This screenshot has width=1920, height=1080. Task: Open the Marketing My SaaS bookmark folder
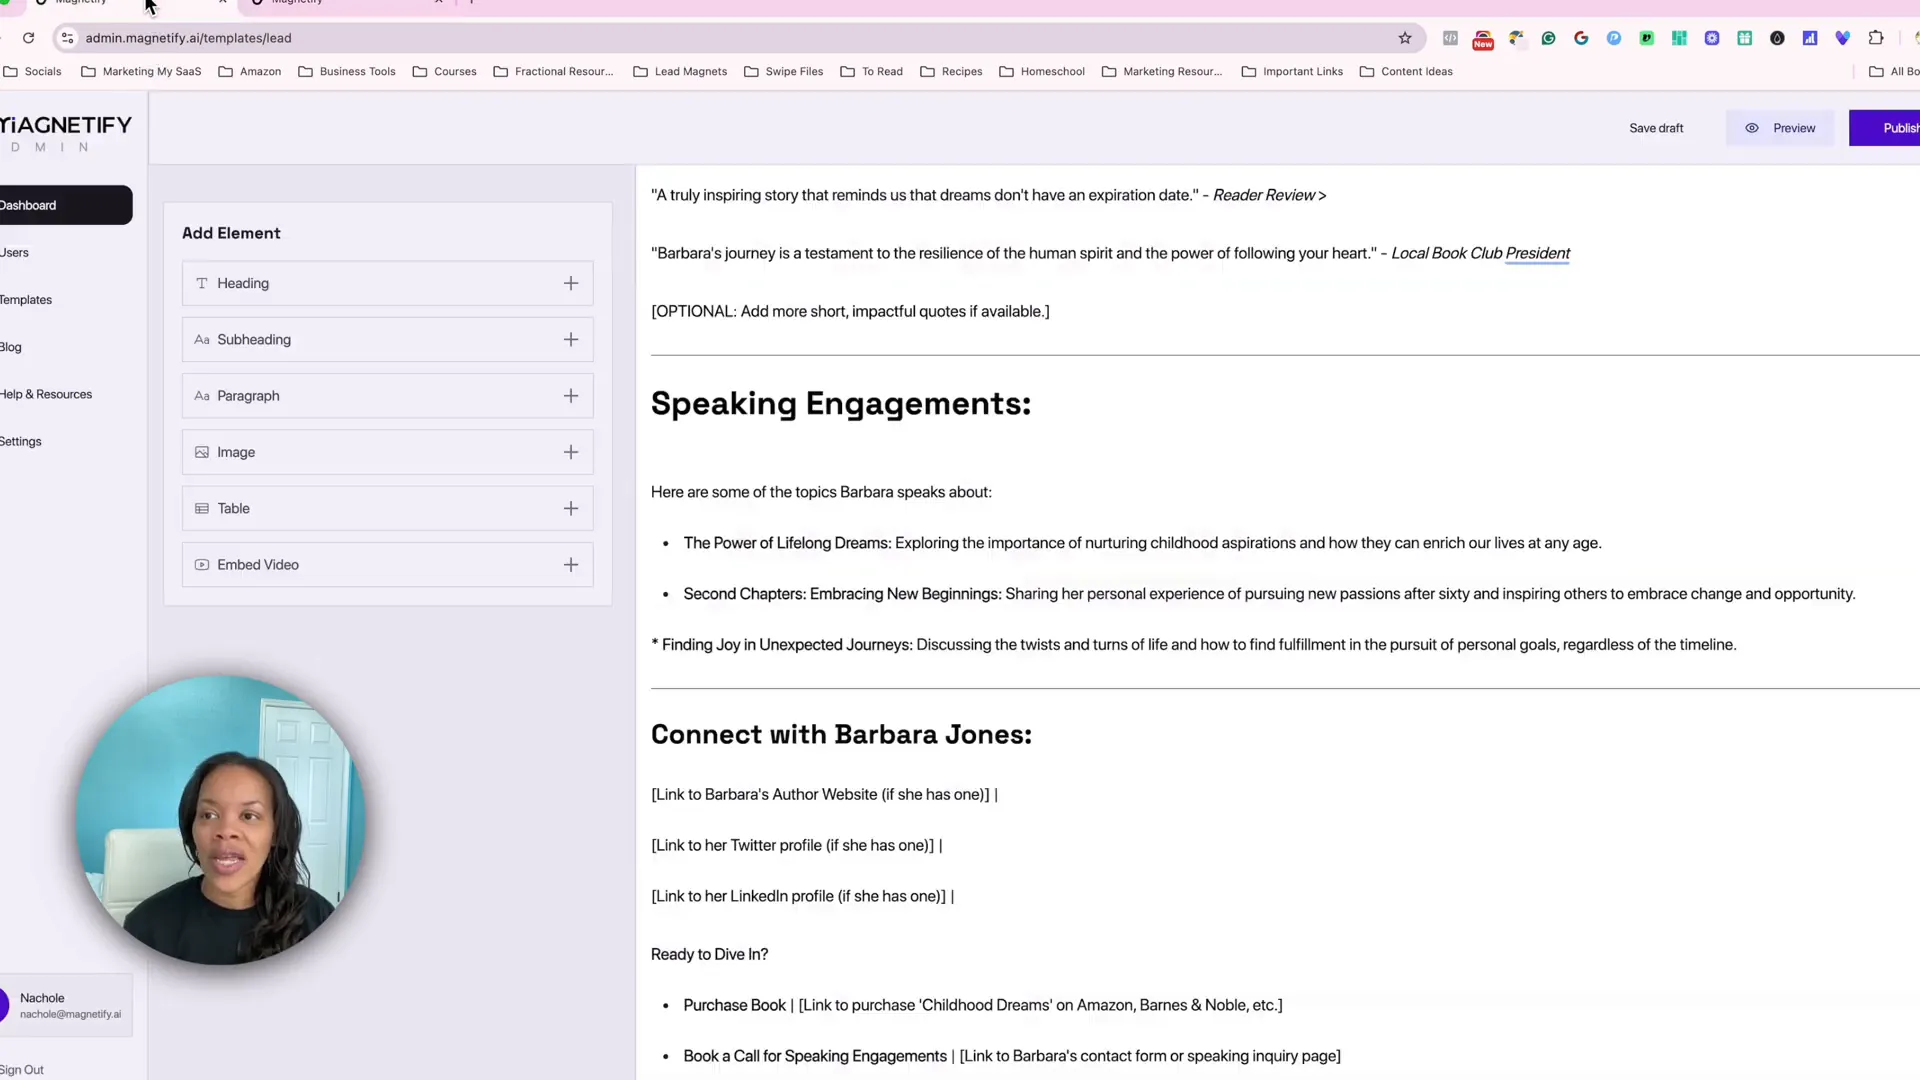pos(141,72)
